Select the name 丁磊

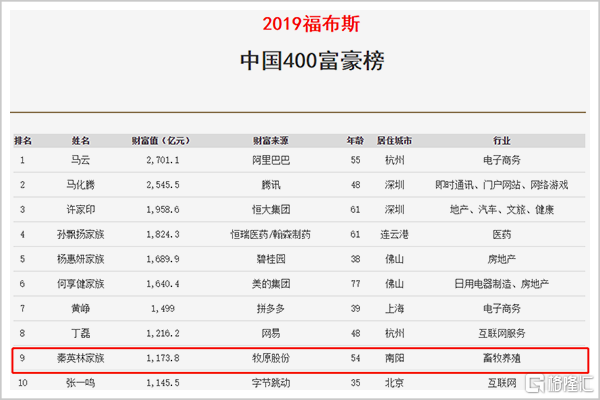[81, 333]
